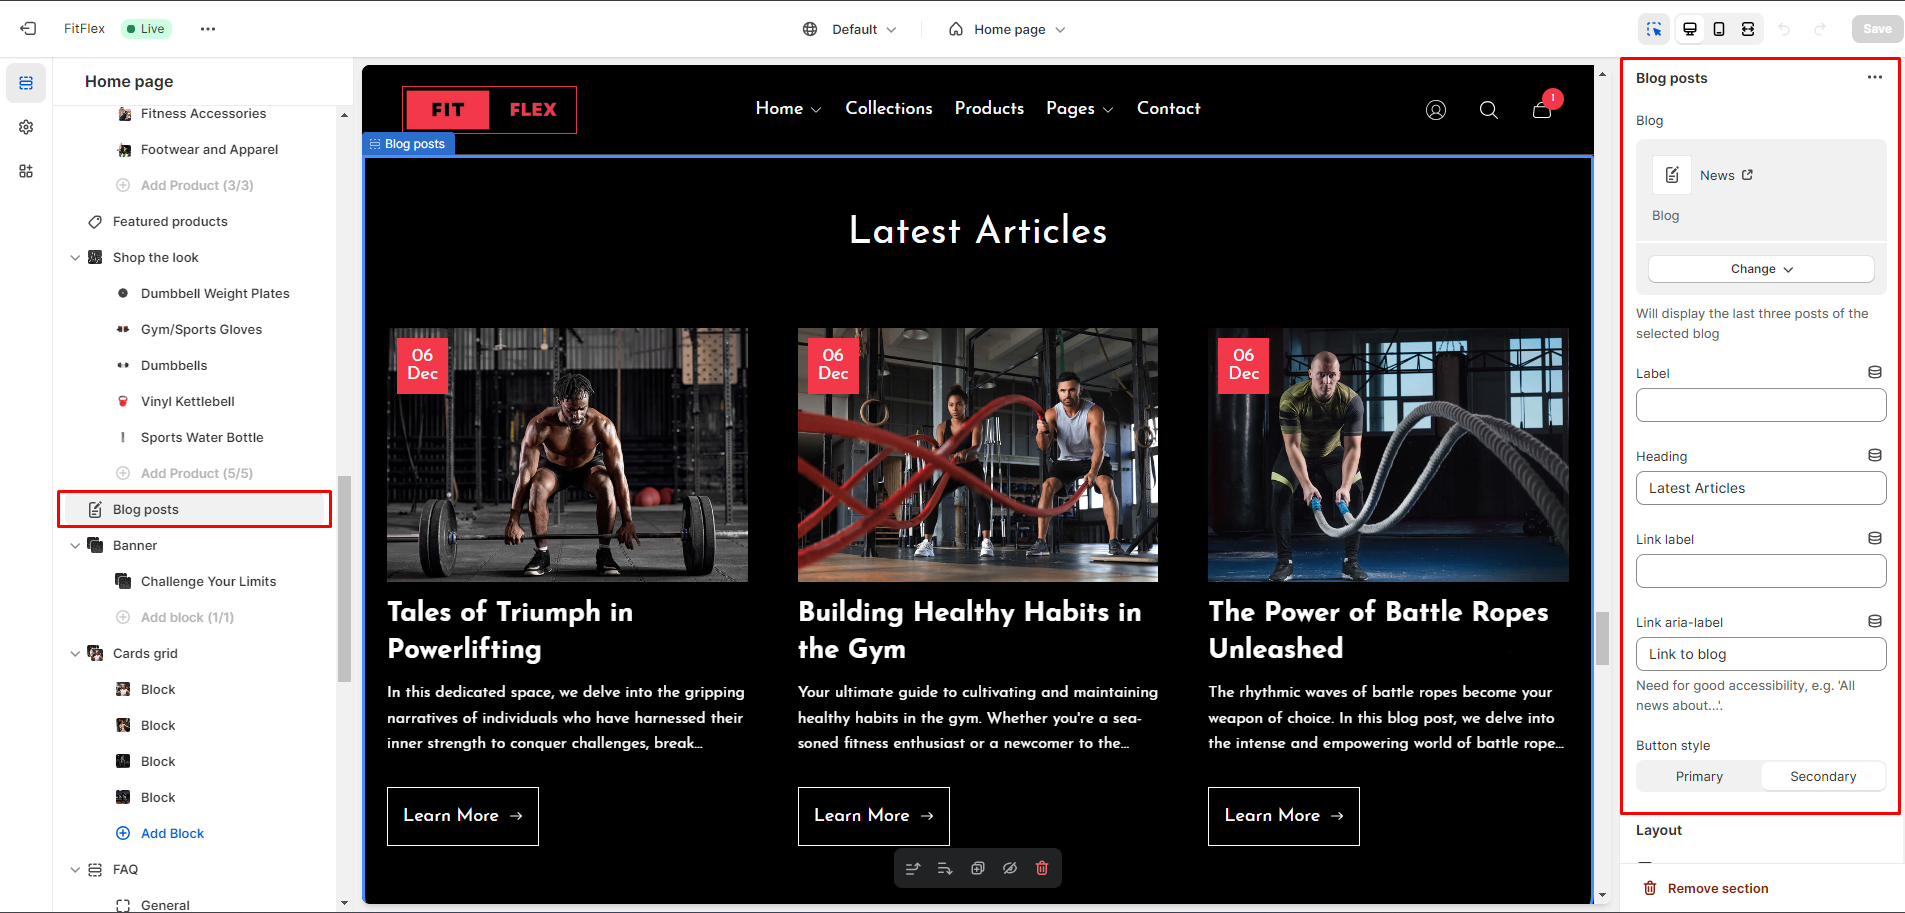Click the dynamic source icon beside Heading

tap(1875, 455)
